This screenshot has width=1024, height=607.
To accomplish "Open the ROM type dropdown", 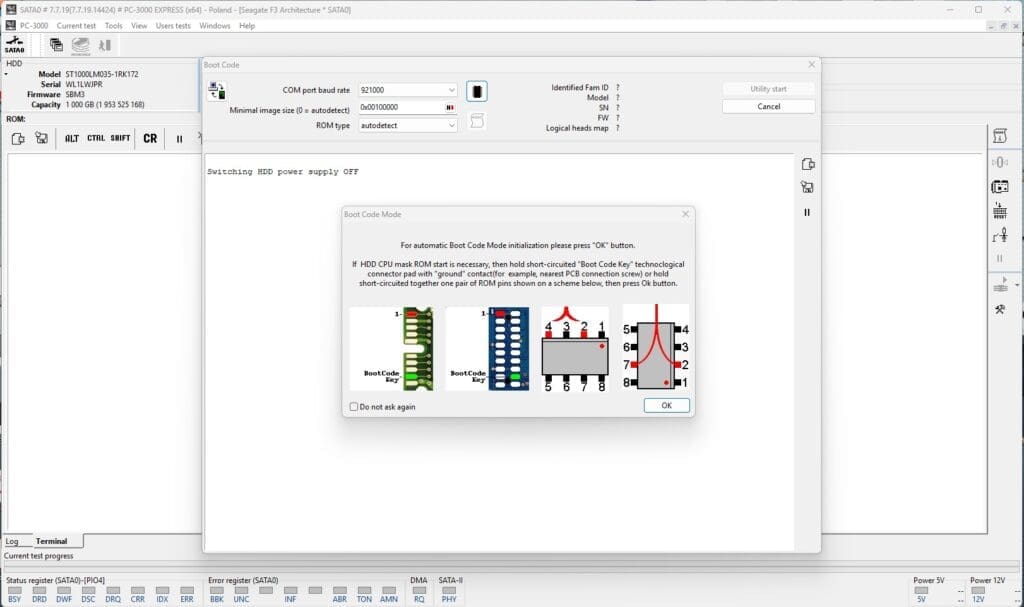I will point(451,125).
